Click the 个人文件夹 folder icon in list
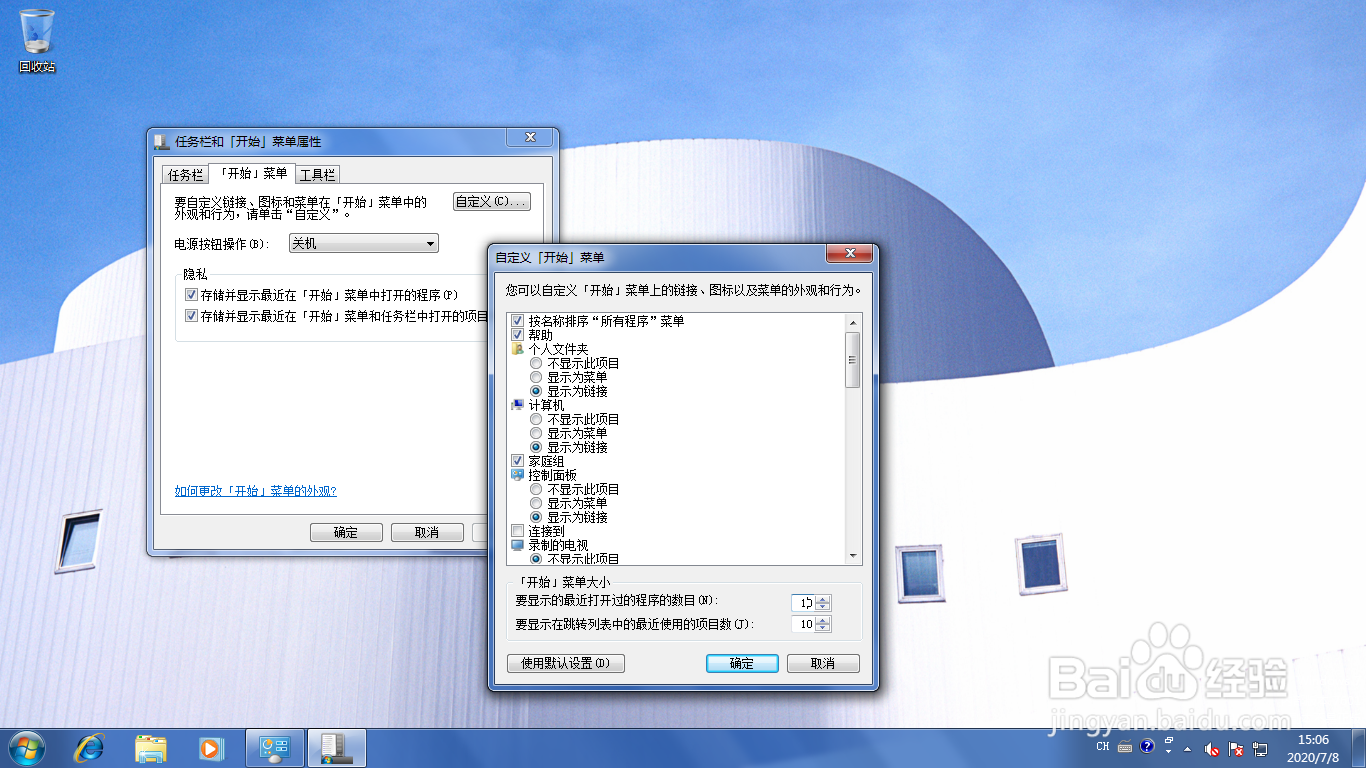This screenshot has width=1366, height=768. click(x=517, y=349)
